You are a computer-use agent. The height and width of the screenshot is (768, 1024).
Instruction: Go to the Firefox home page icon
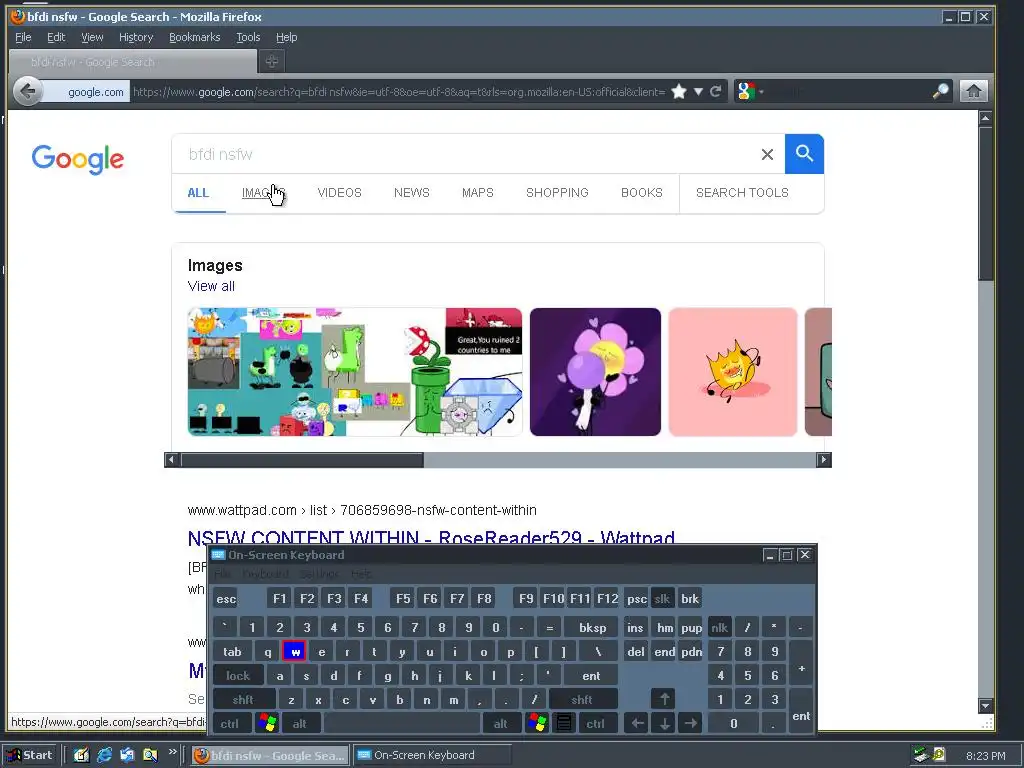(973, 91)
